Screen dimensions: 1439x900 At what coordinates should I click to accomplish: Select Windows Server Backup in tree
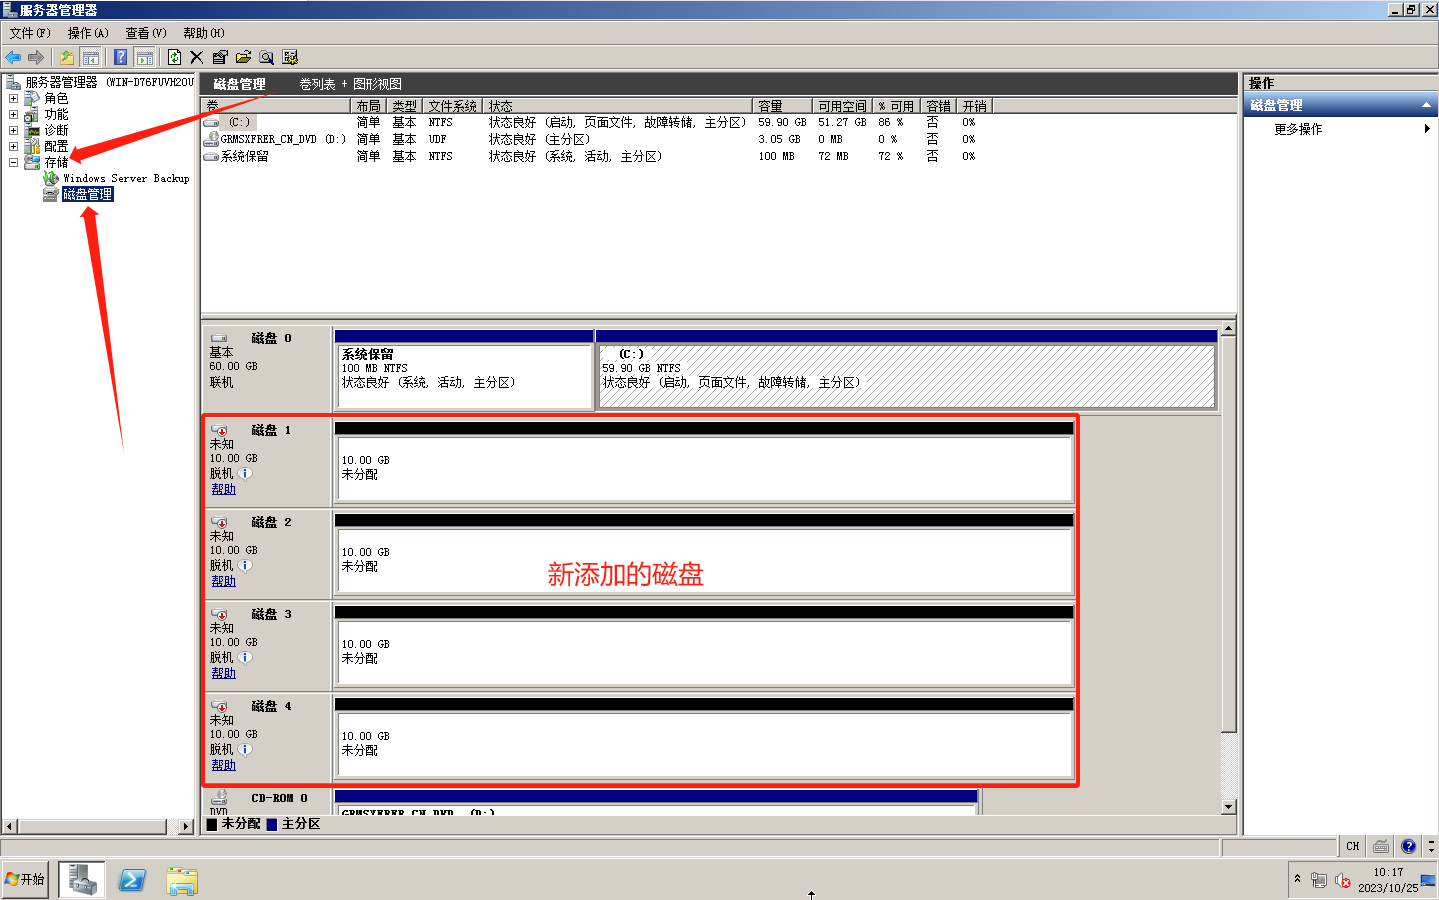click(x=126, y=178)
